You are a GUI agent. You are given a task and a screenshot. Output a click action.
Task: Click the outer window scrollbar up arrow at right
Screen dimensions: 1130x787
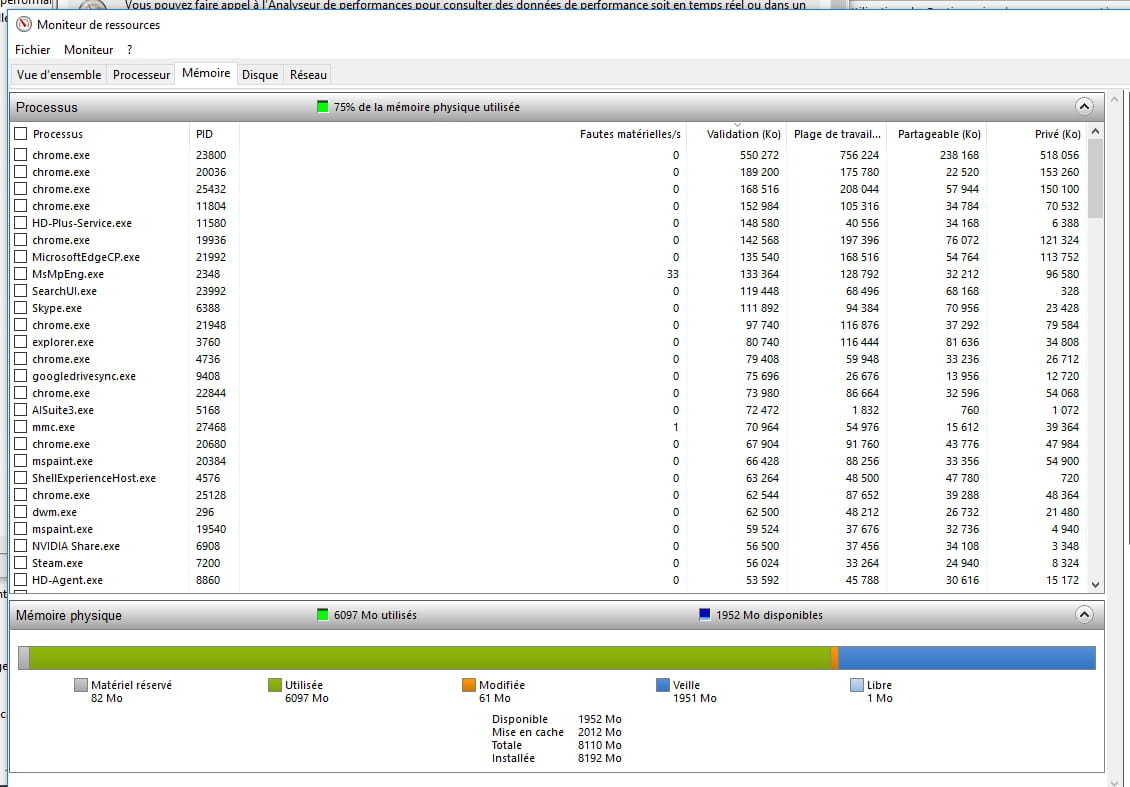pyautogui.click(x=1115, y=97)
